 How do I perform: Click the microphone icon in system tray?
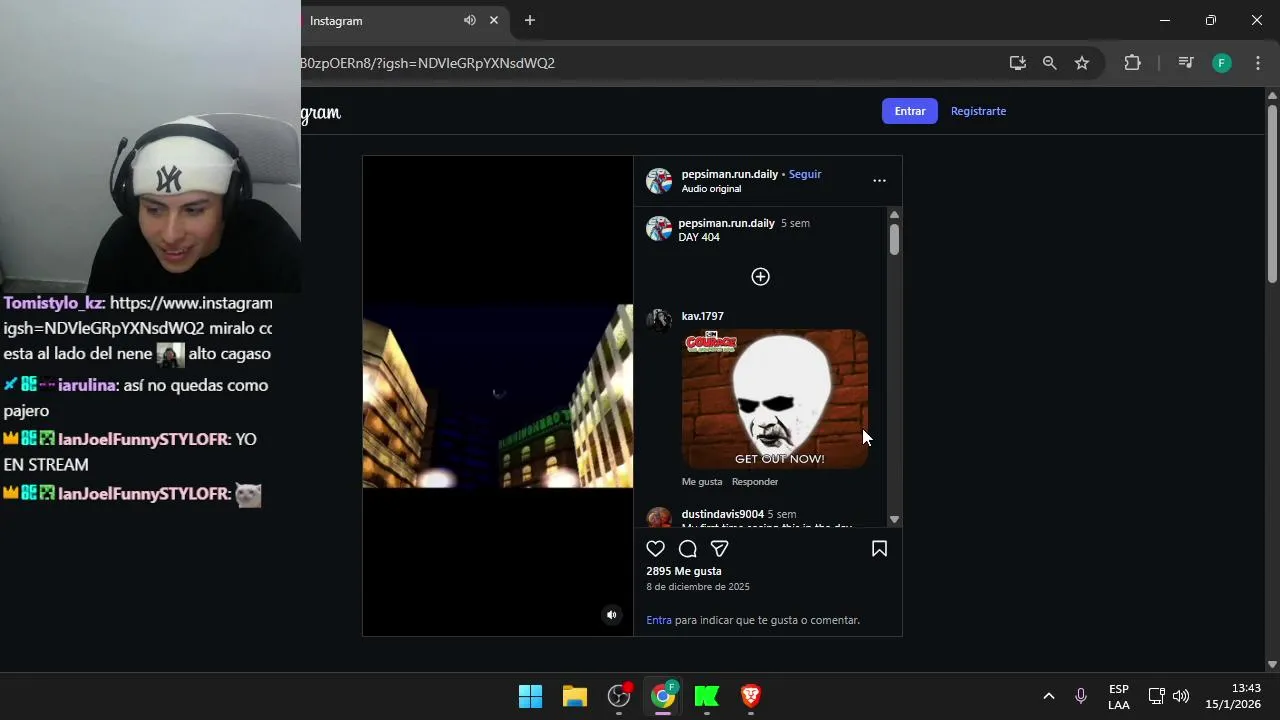[x=1081, y=696]
